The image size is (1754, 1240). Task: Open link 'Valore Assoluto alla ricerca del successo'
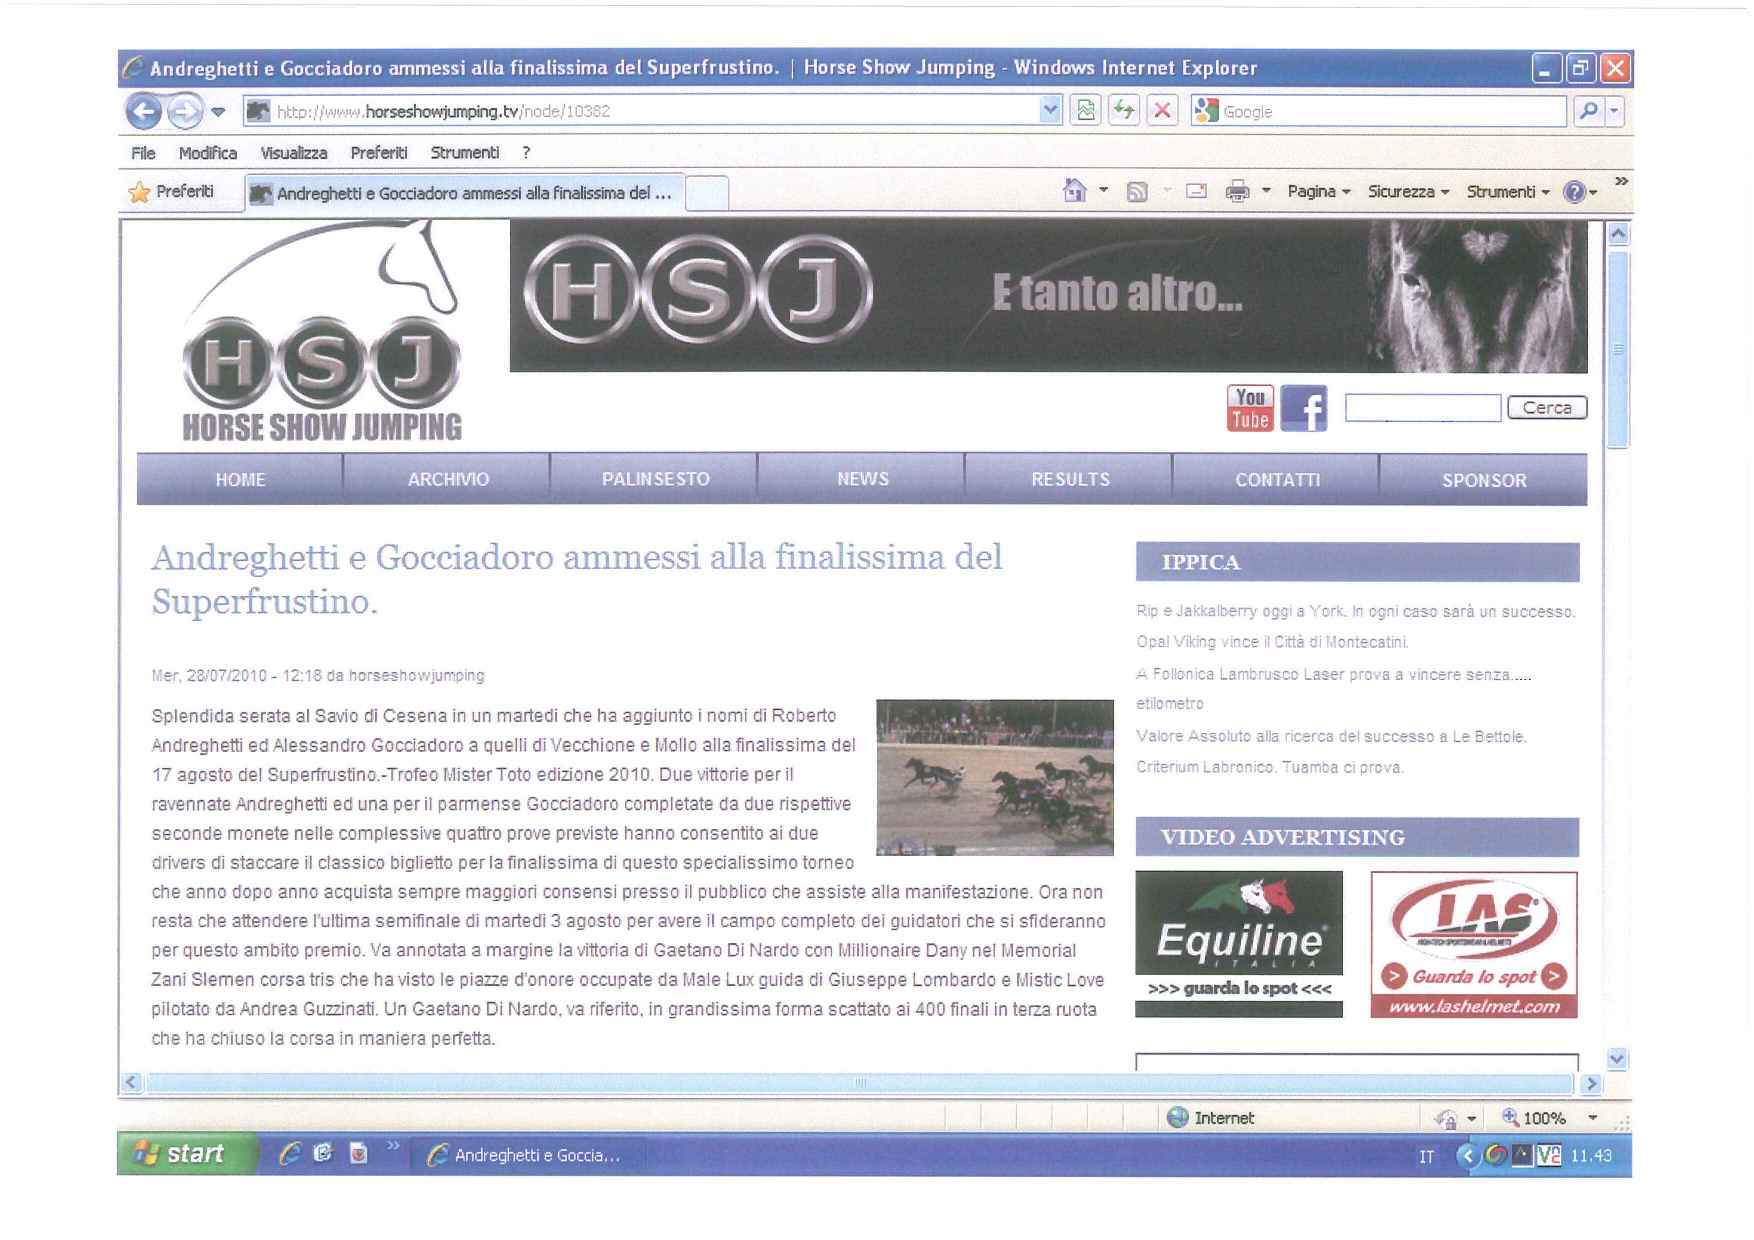pos(1332,737)
